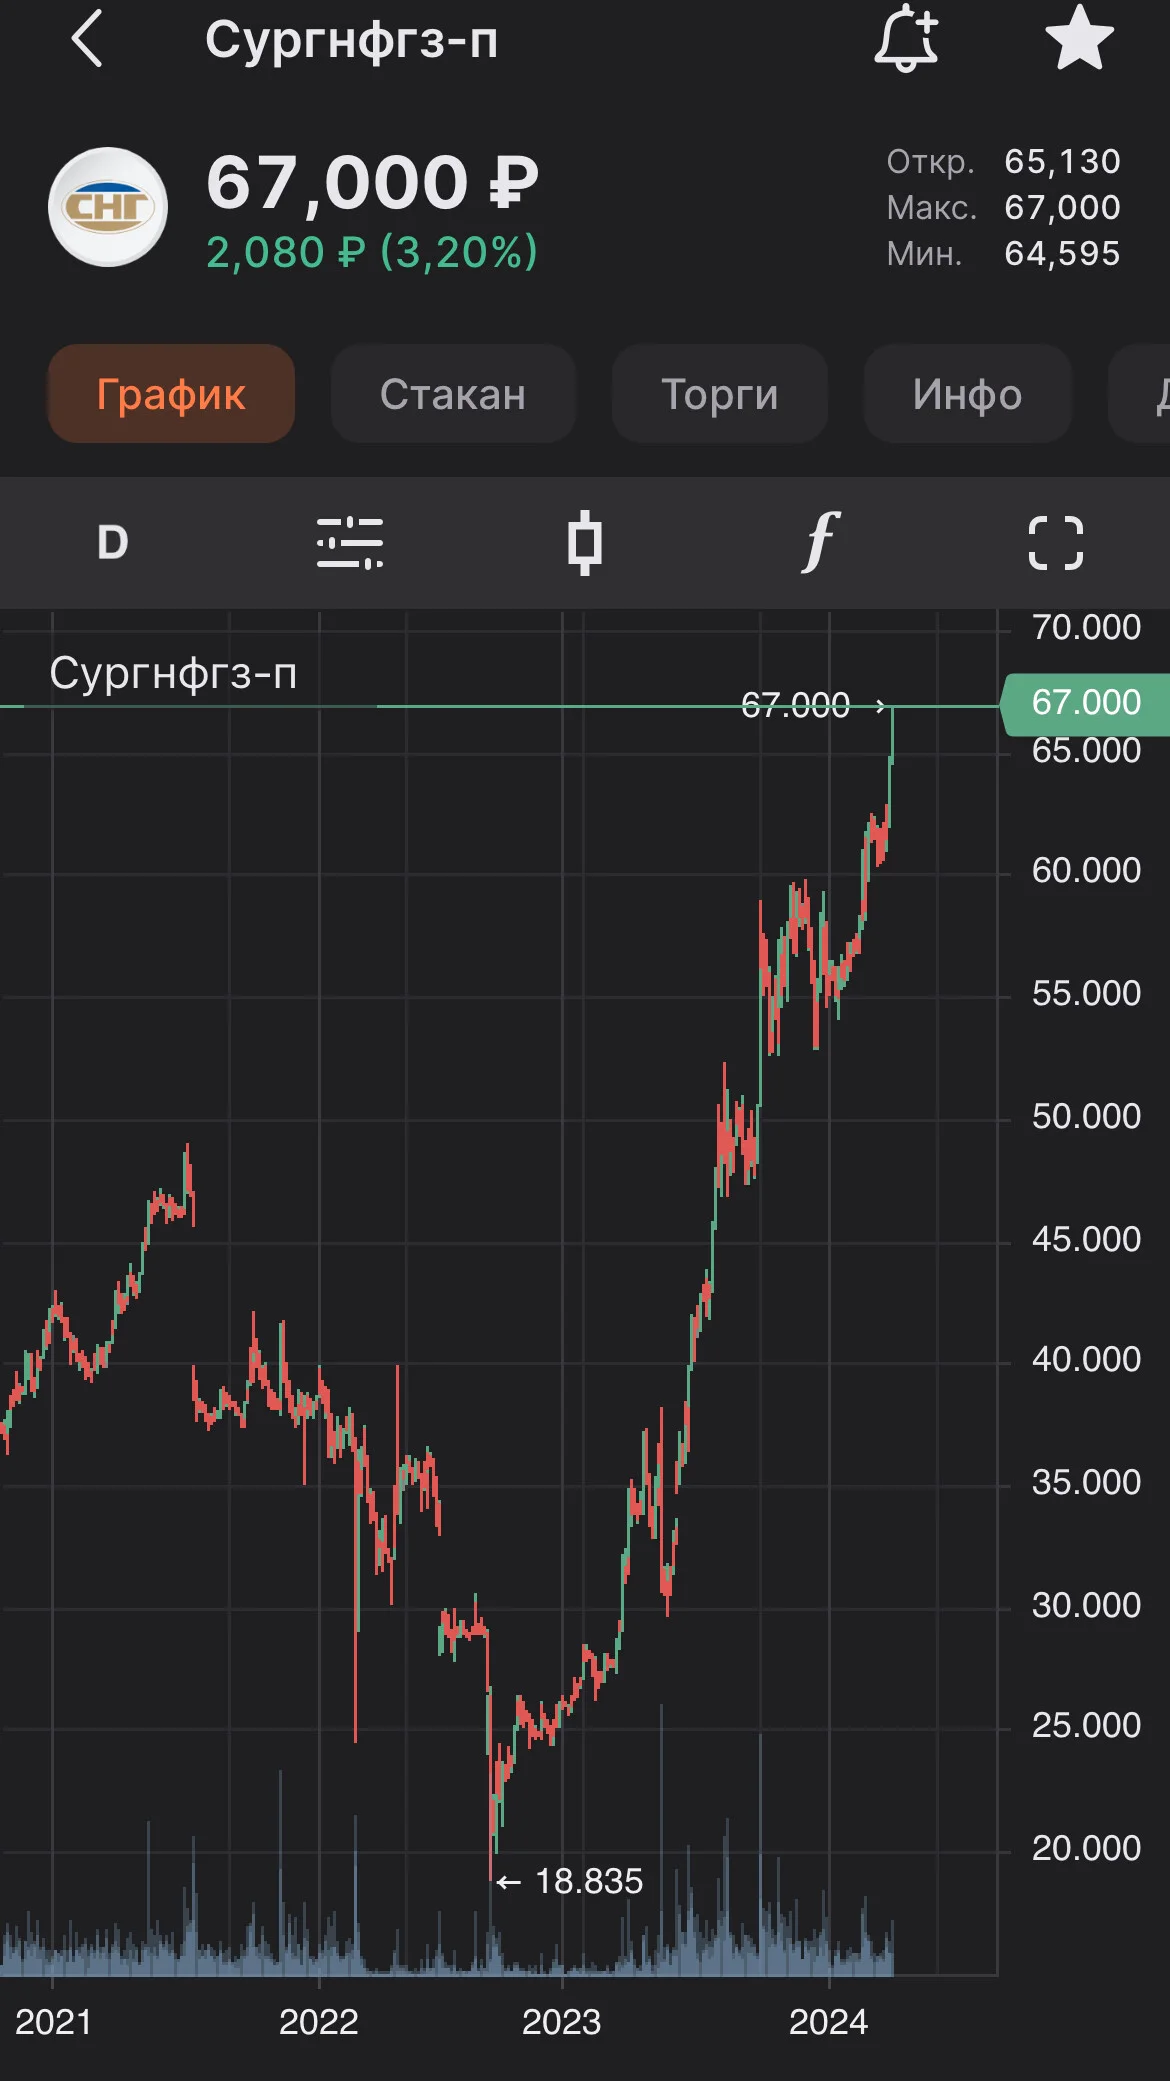Tap the 50.000 price axis label
This screenshot has height=2081, width=1170.
point(1086,1116)
